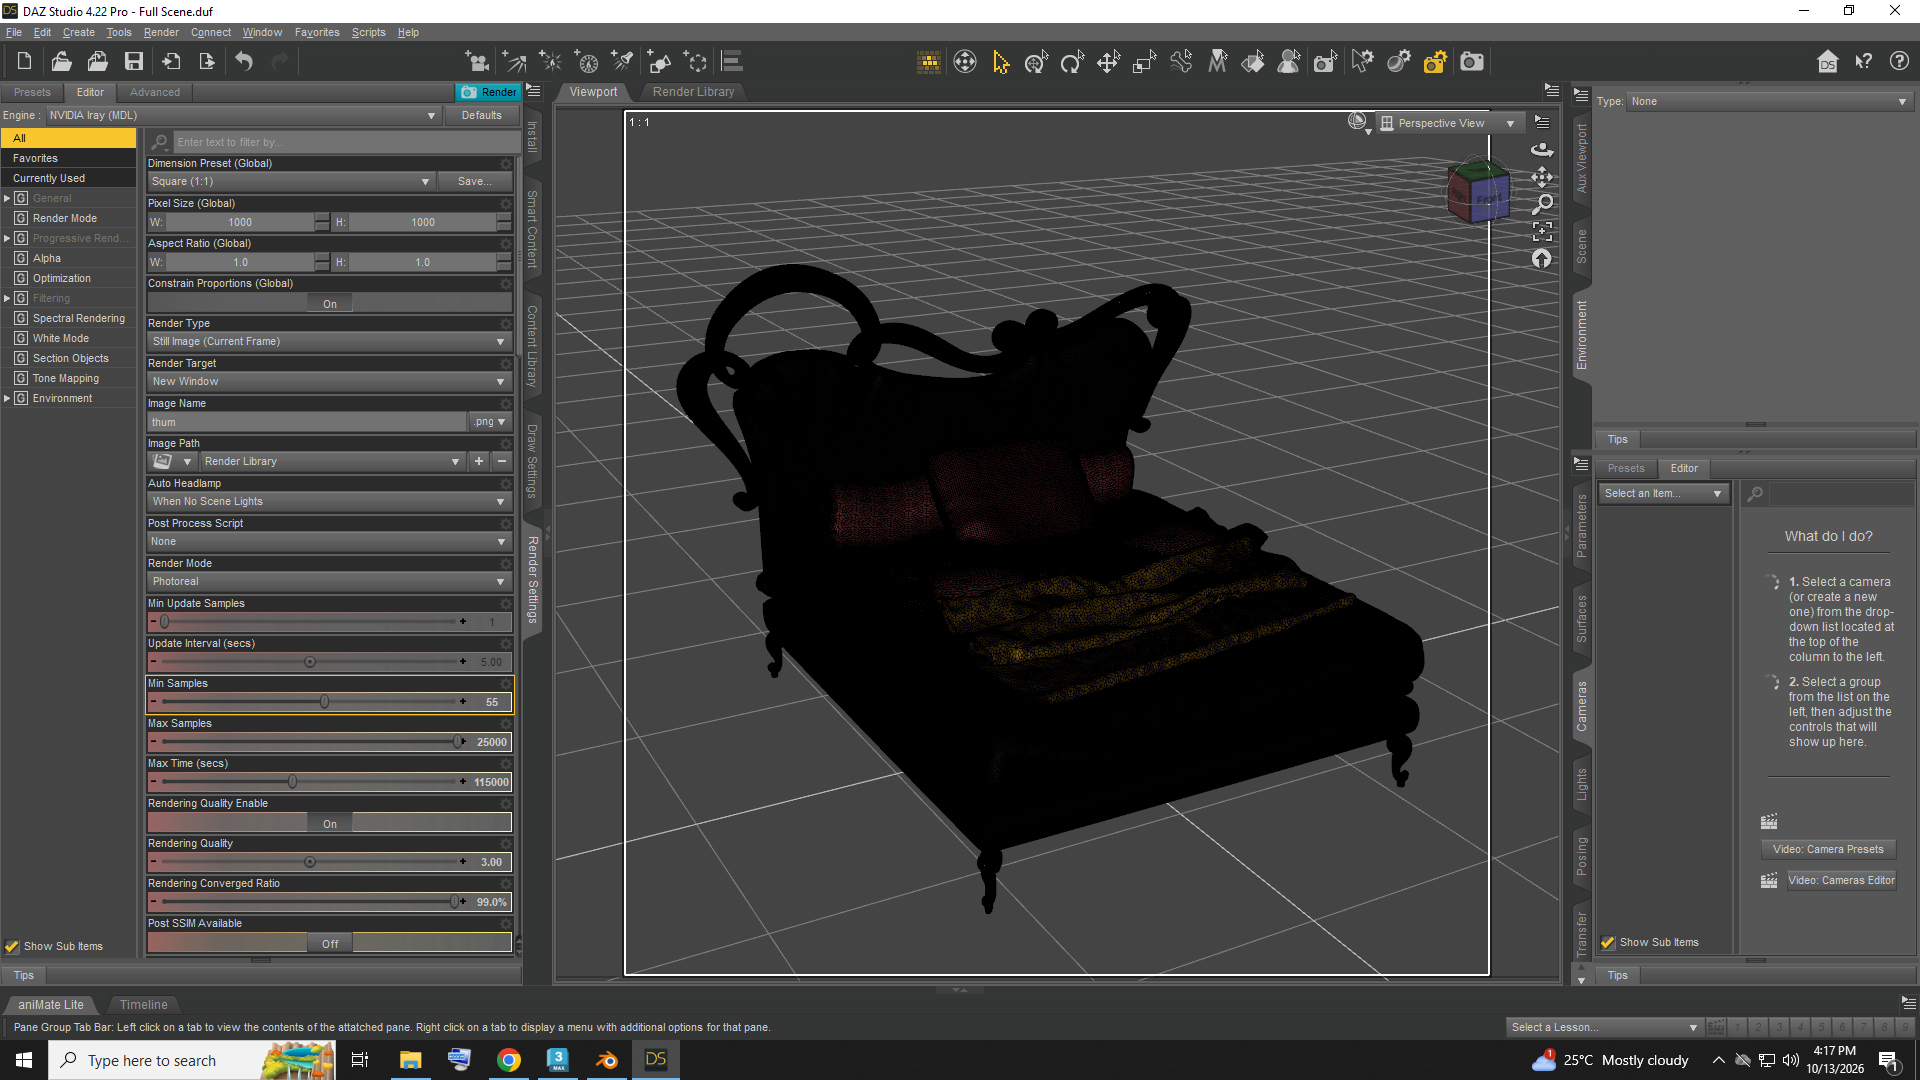
Task: Click the viewport pan icon
Action: (x=1542, y=177)
